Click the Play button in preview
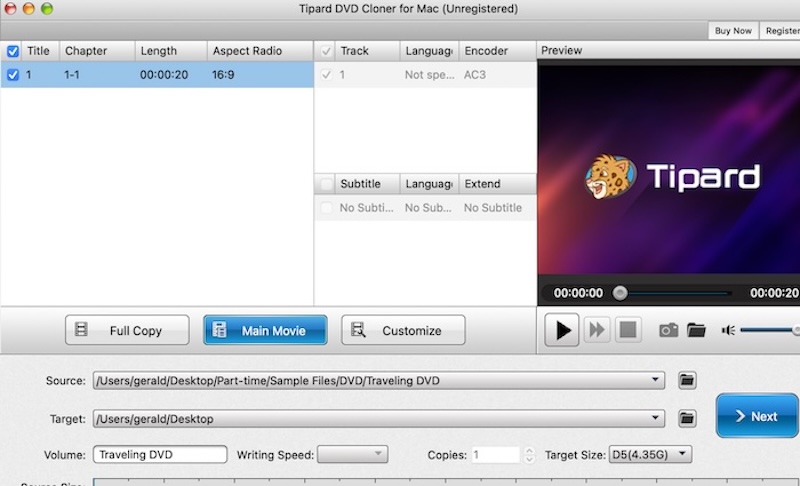This screenshot has width=800, height=486. (x=562, y=330)
